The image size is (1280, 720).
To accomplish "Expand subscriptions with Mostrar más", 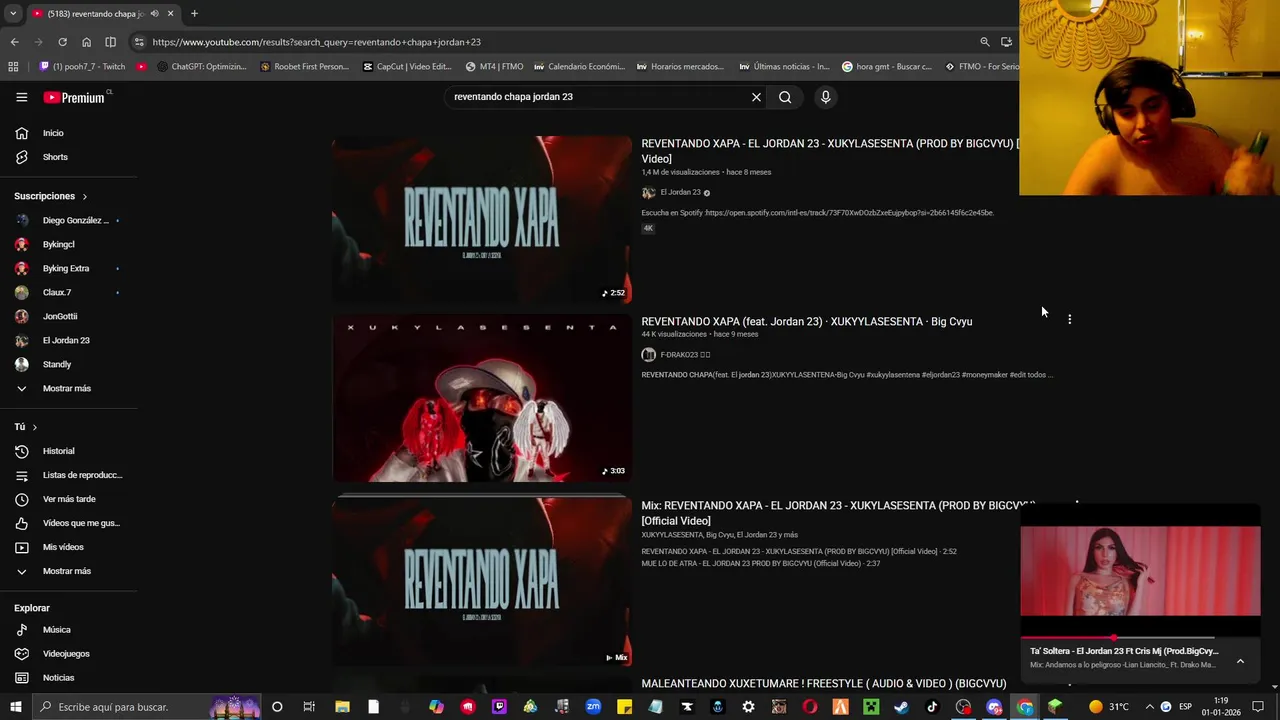I will 68,388.
